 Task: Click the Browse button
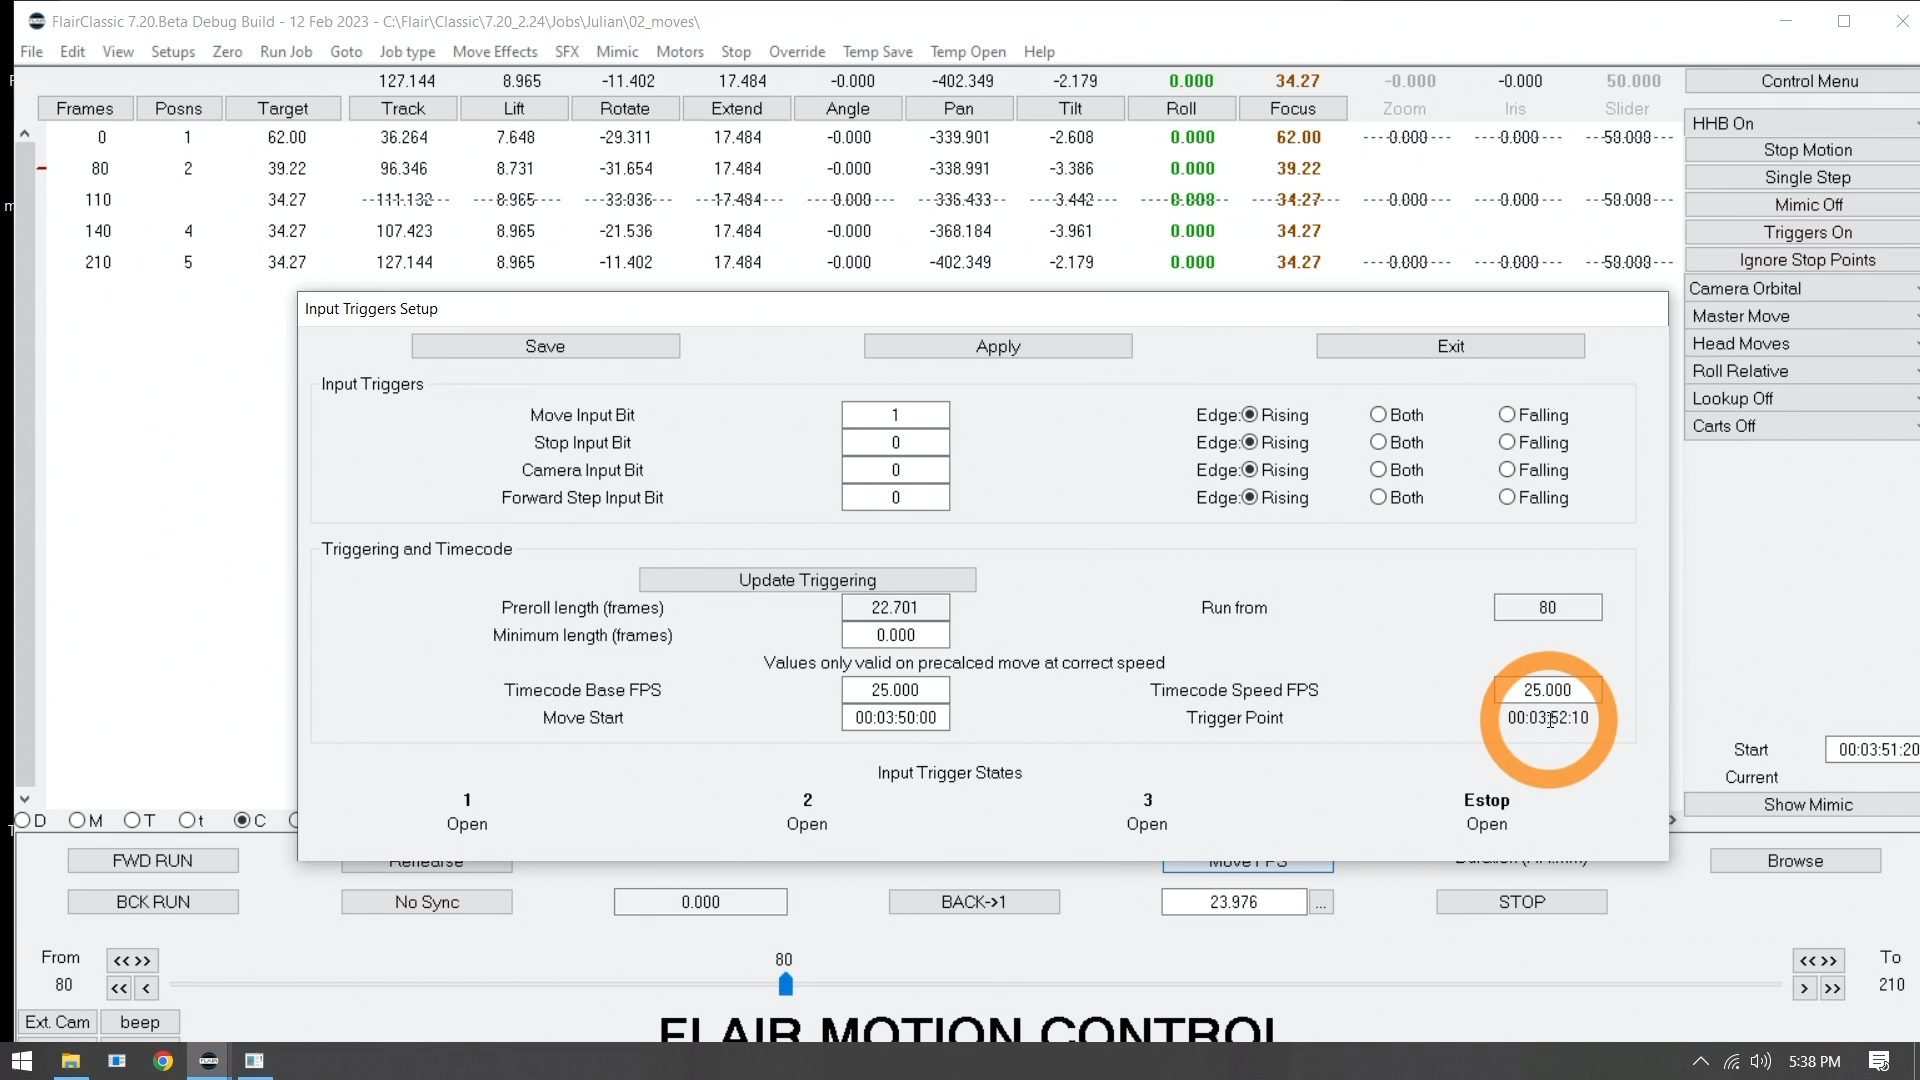[x=1796, y=861]
